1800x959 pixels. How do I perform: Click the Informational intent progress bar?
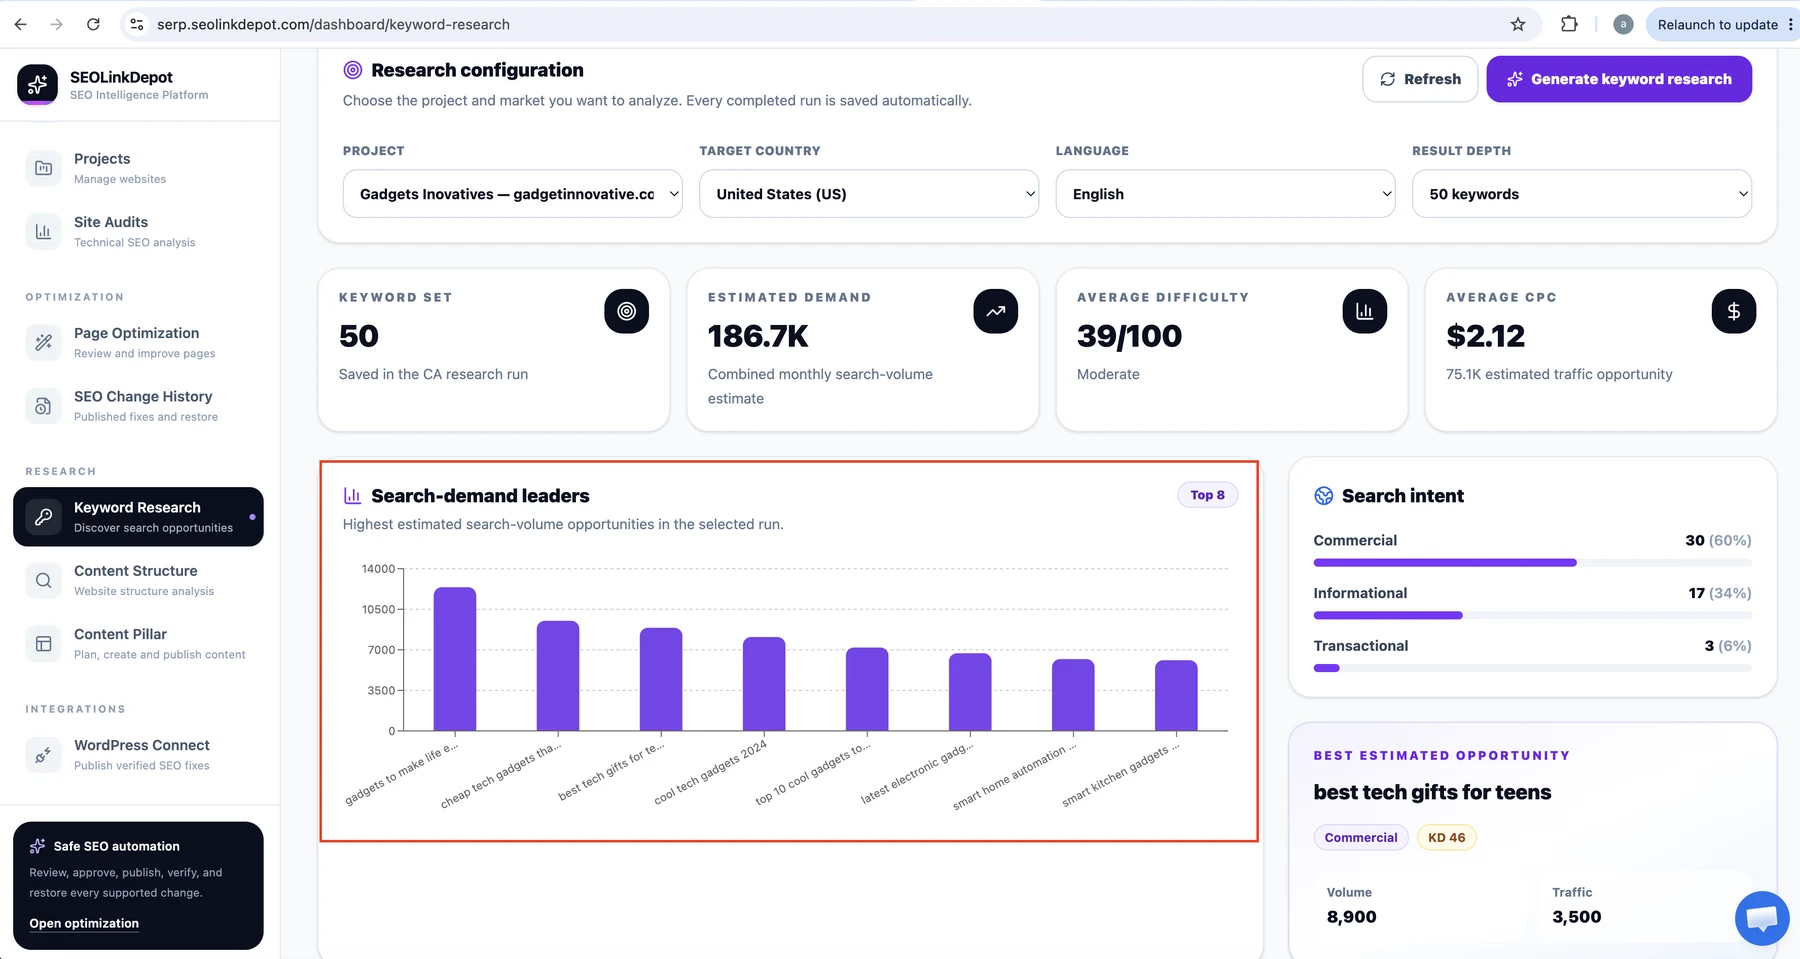[x=1532, y=616]
